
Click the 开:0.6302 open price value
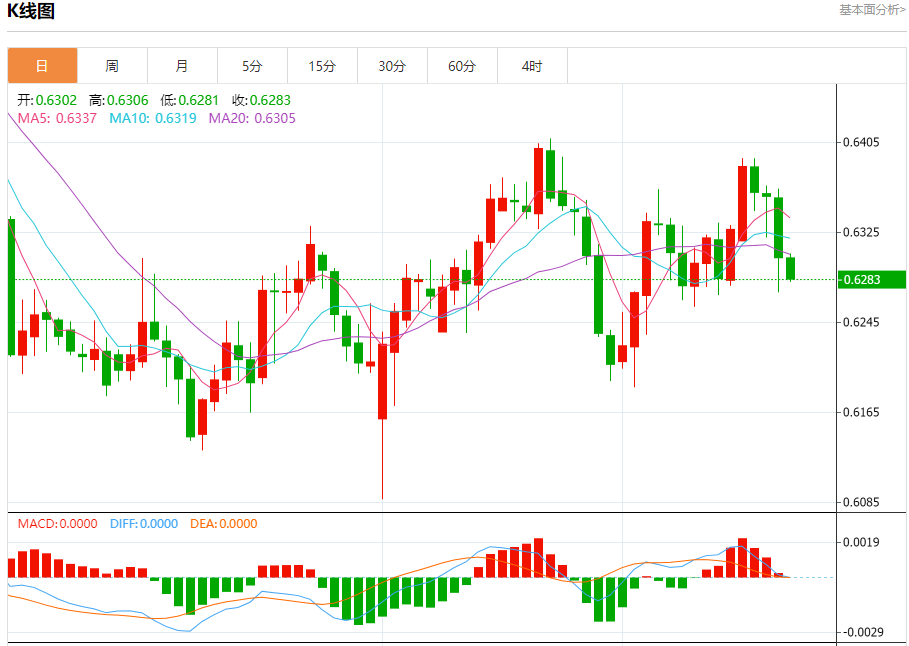tap(47, 100)
